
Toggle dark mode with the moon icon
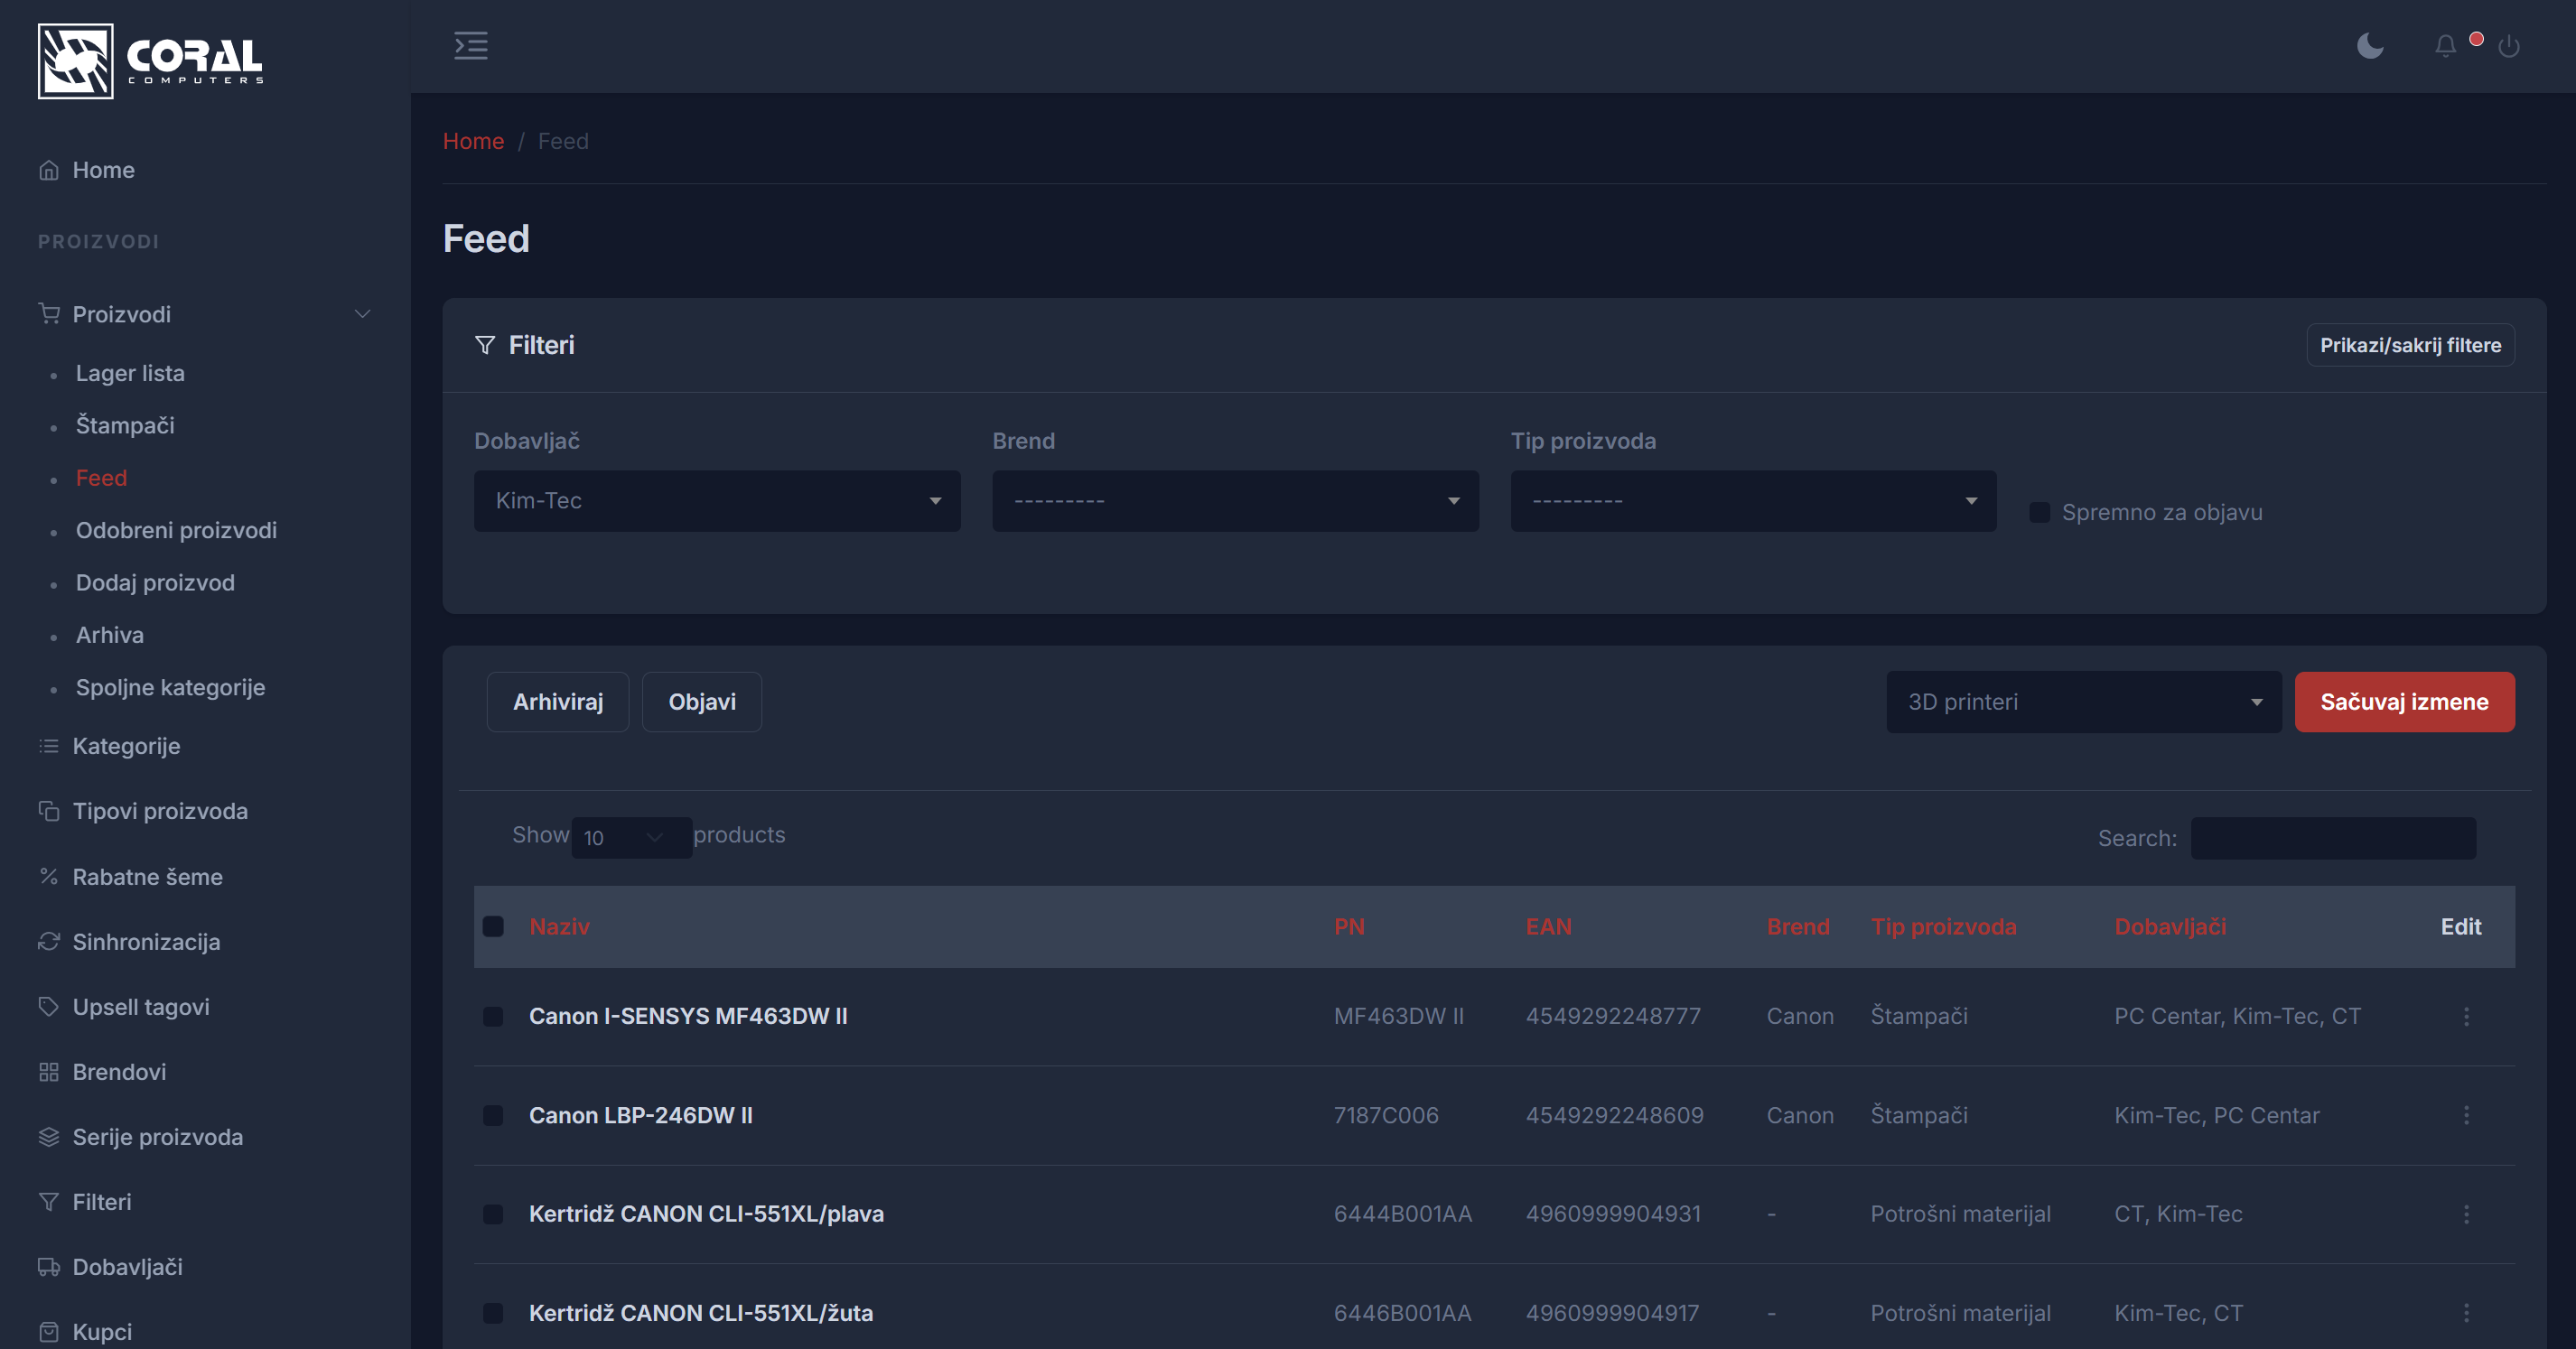click(2370, 45)
